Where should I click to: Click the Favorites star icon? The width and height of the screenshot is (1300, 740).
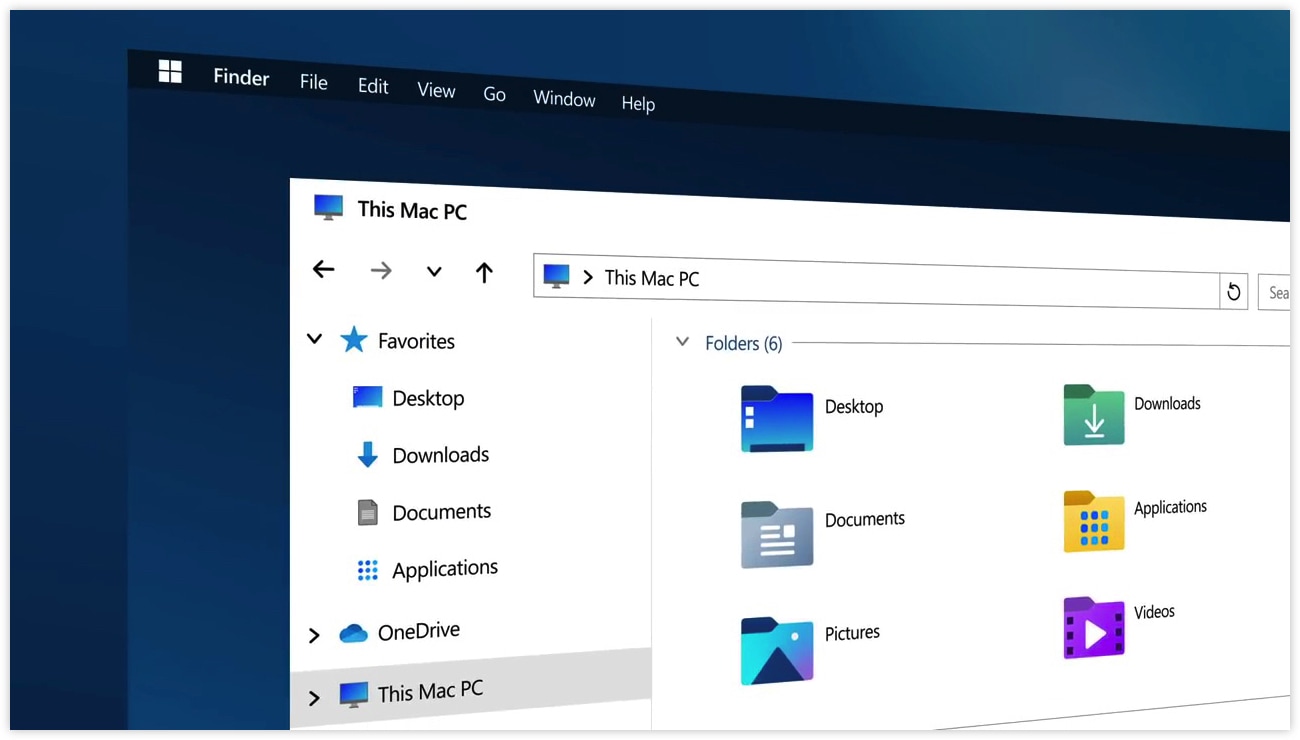354,340
